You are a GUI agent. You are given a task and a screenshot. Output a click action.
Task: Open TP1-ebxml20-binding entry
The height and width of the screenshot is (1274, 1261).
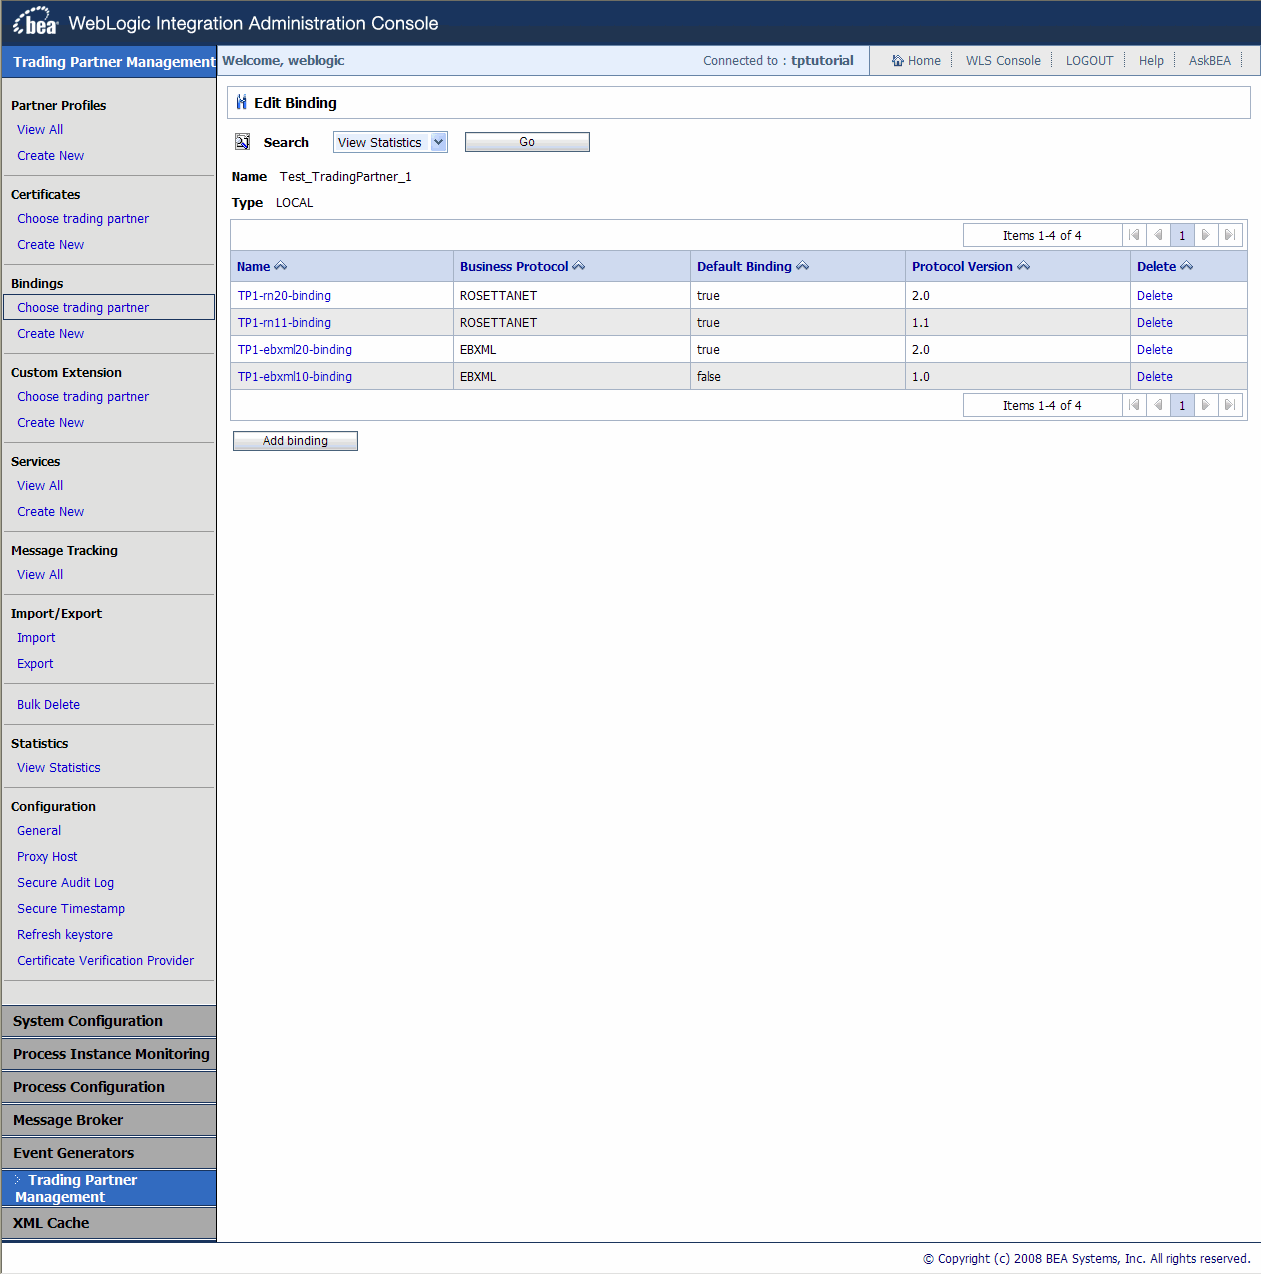point(295,350)
